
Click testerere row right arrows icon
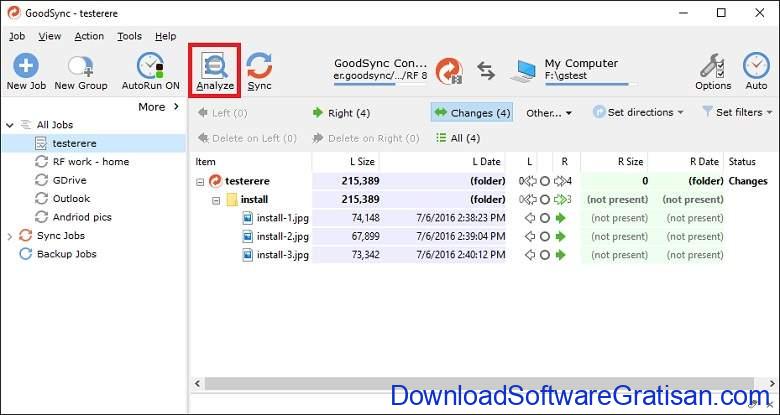560,181
